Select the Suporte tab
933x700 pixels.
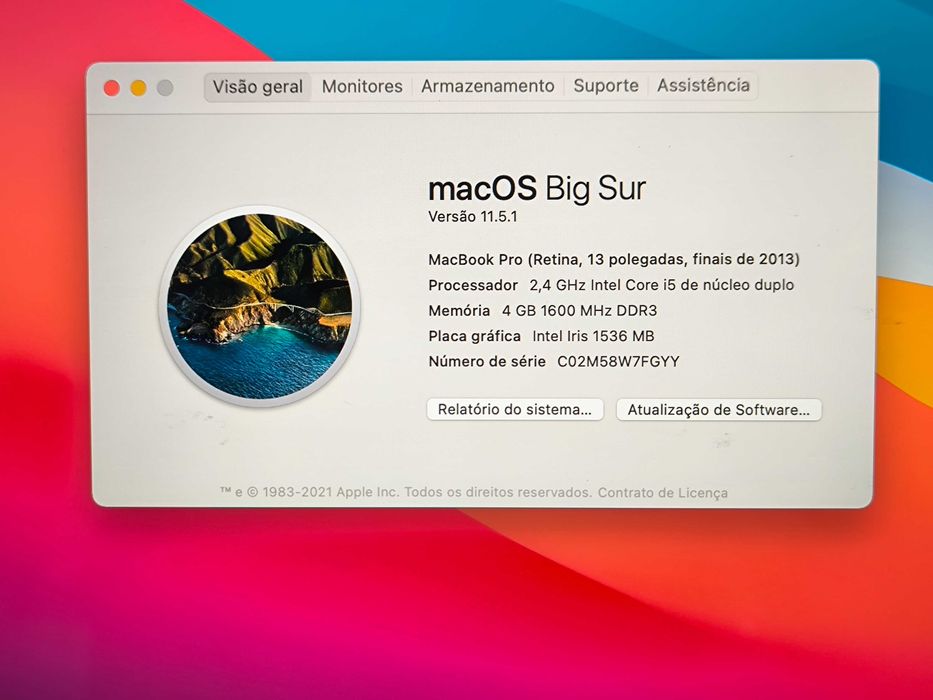[606, 86]
